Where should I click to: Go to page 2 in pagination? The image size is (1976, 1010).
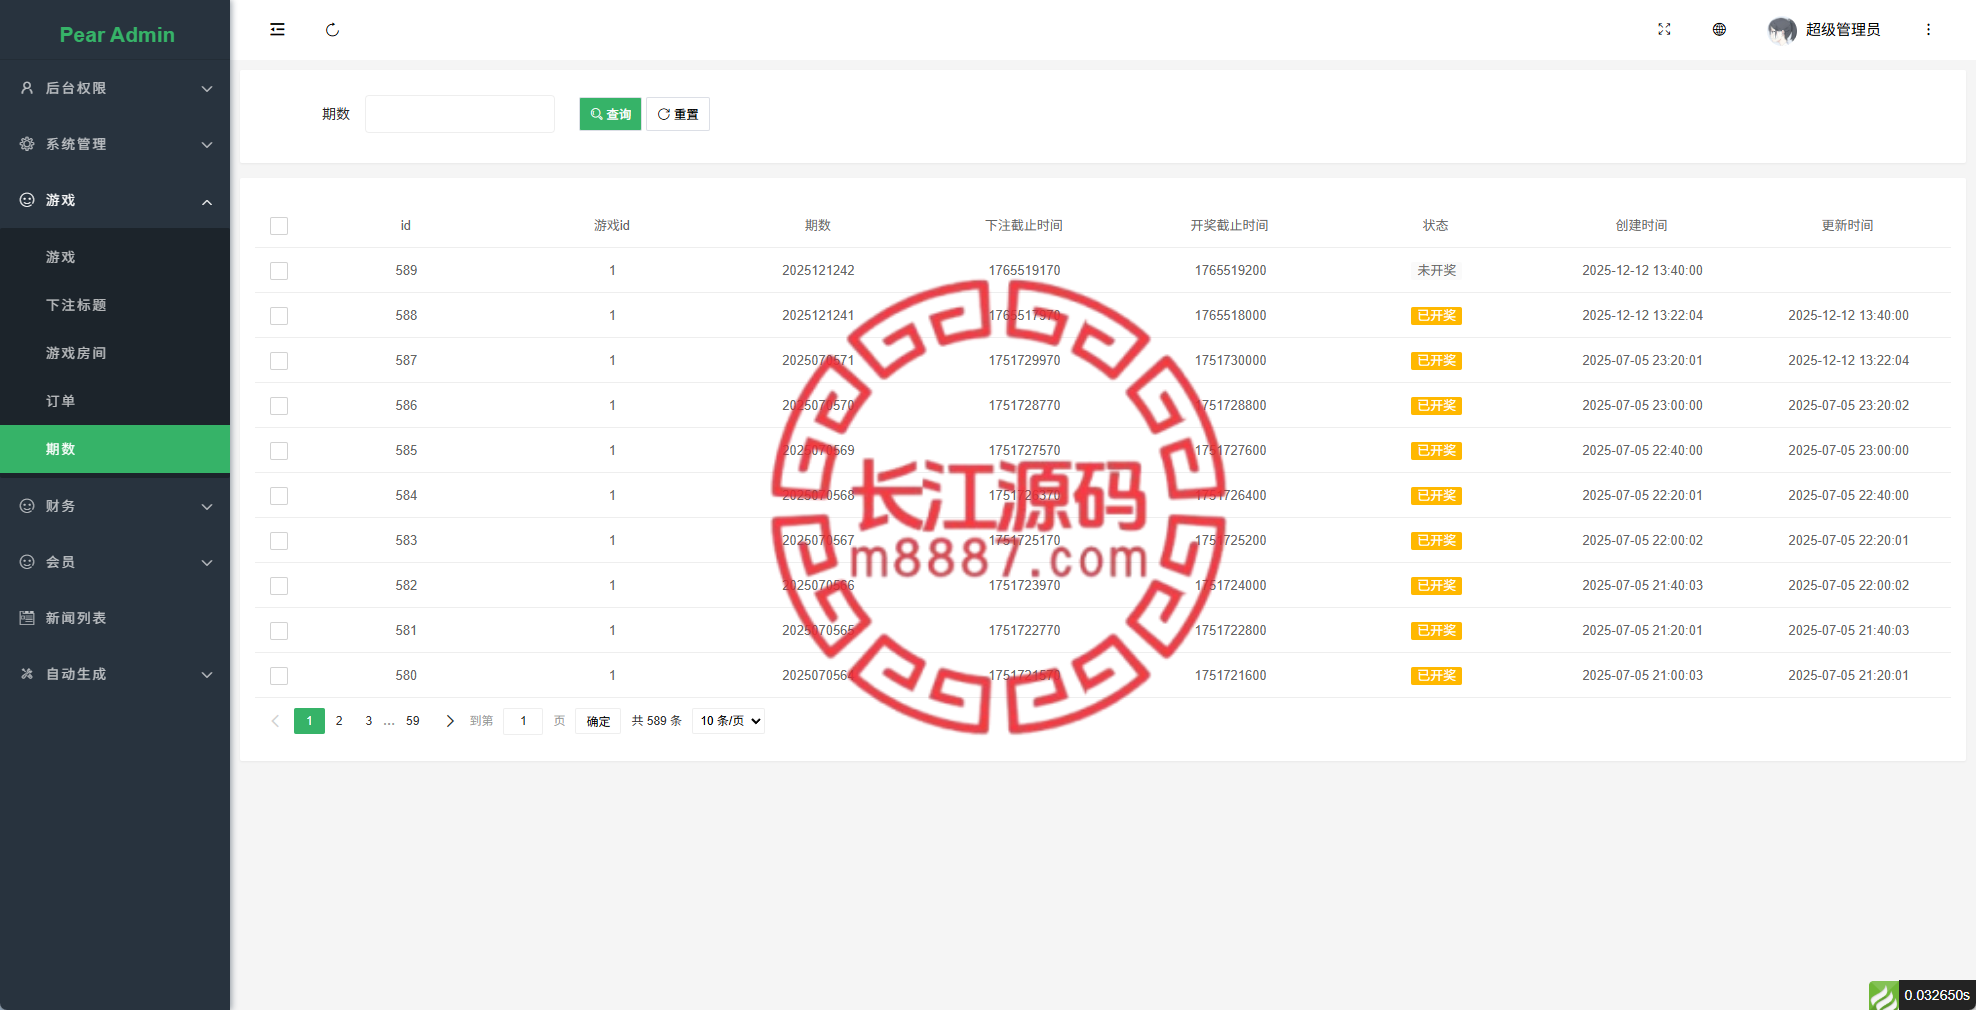(x=339, y=721)
